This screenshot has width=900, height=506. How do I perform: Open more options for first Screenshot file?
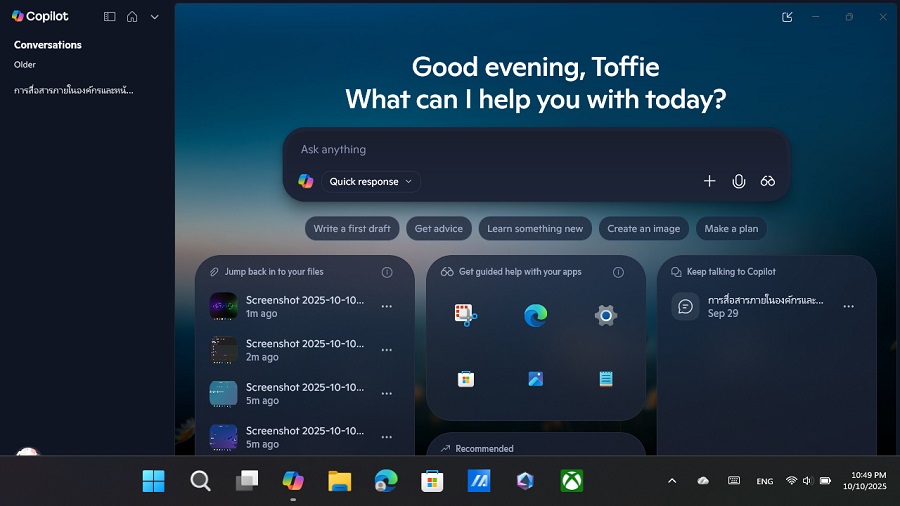[386, 307]
